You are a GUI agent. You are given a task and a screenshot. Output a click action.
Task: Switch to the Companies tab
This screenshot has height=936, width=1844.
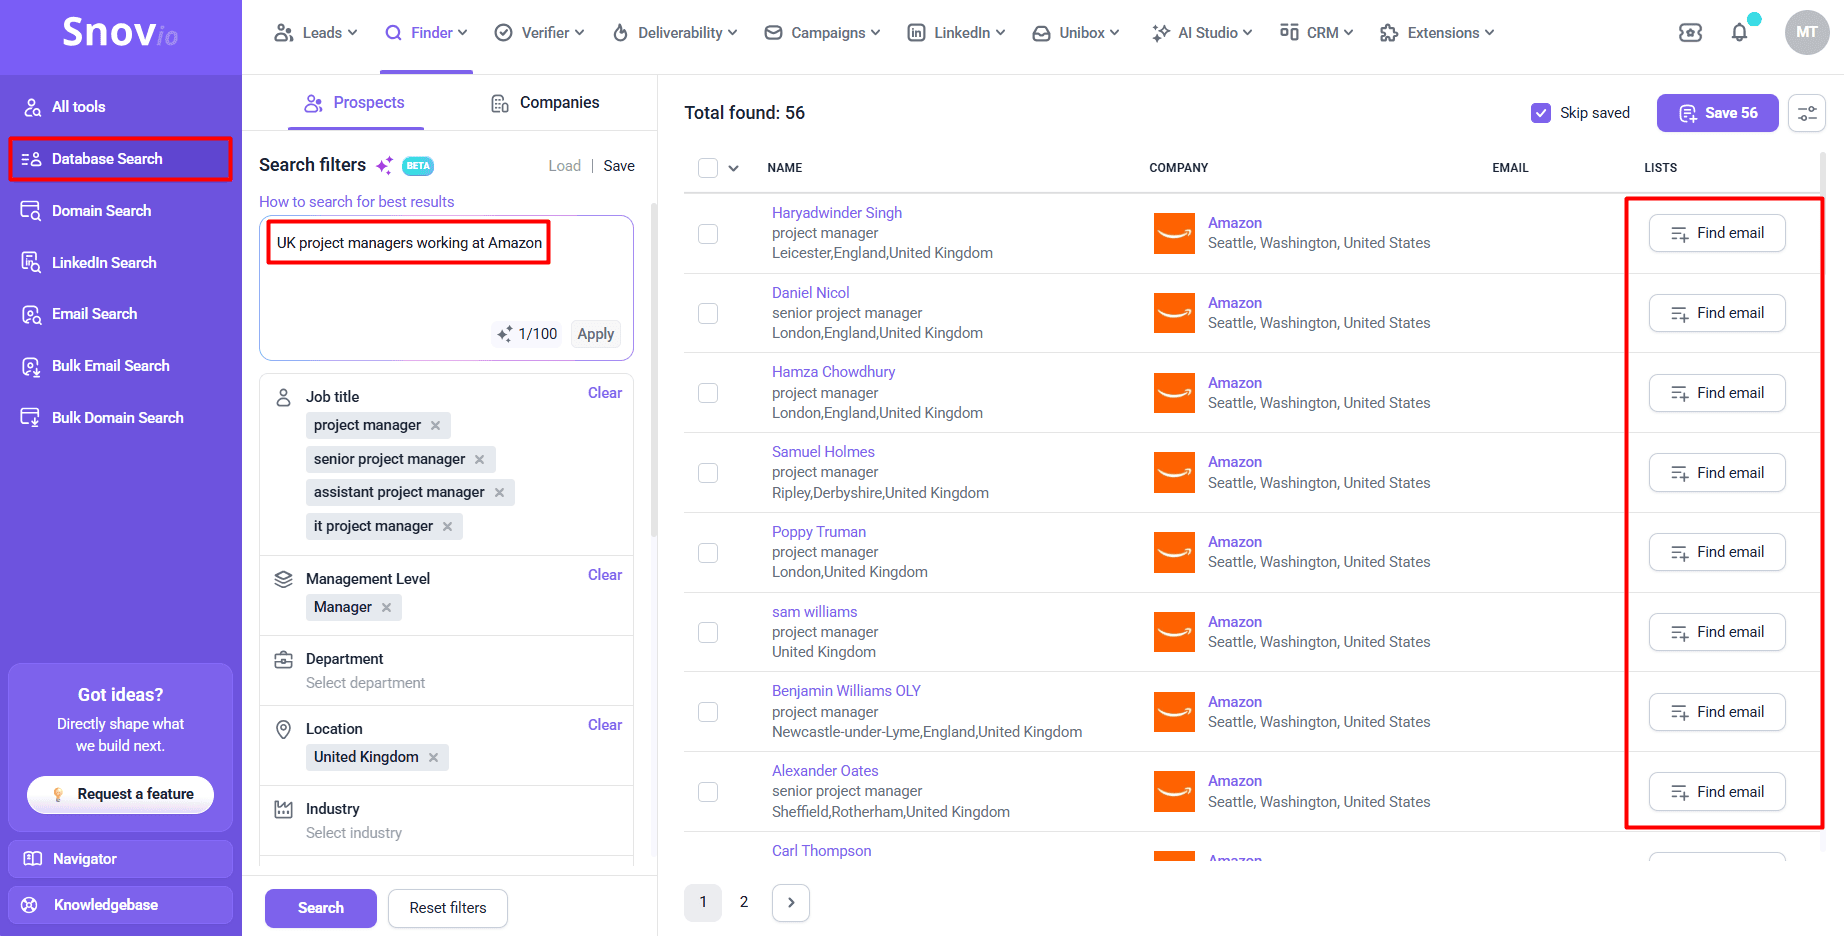pyautogui.click(x=545, y=103)
